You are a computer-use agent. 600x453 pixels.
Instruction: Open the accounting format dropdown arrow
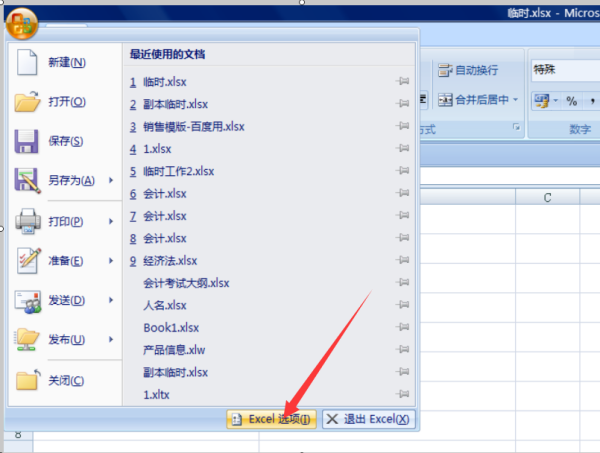click(555, 101)
